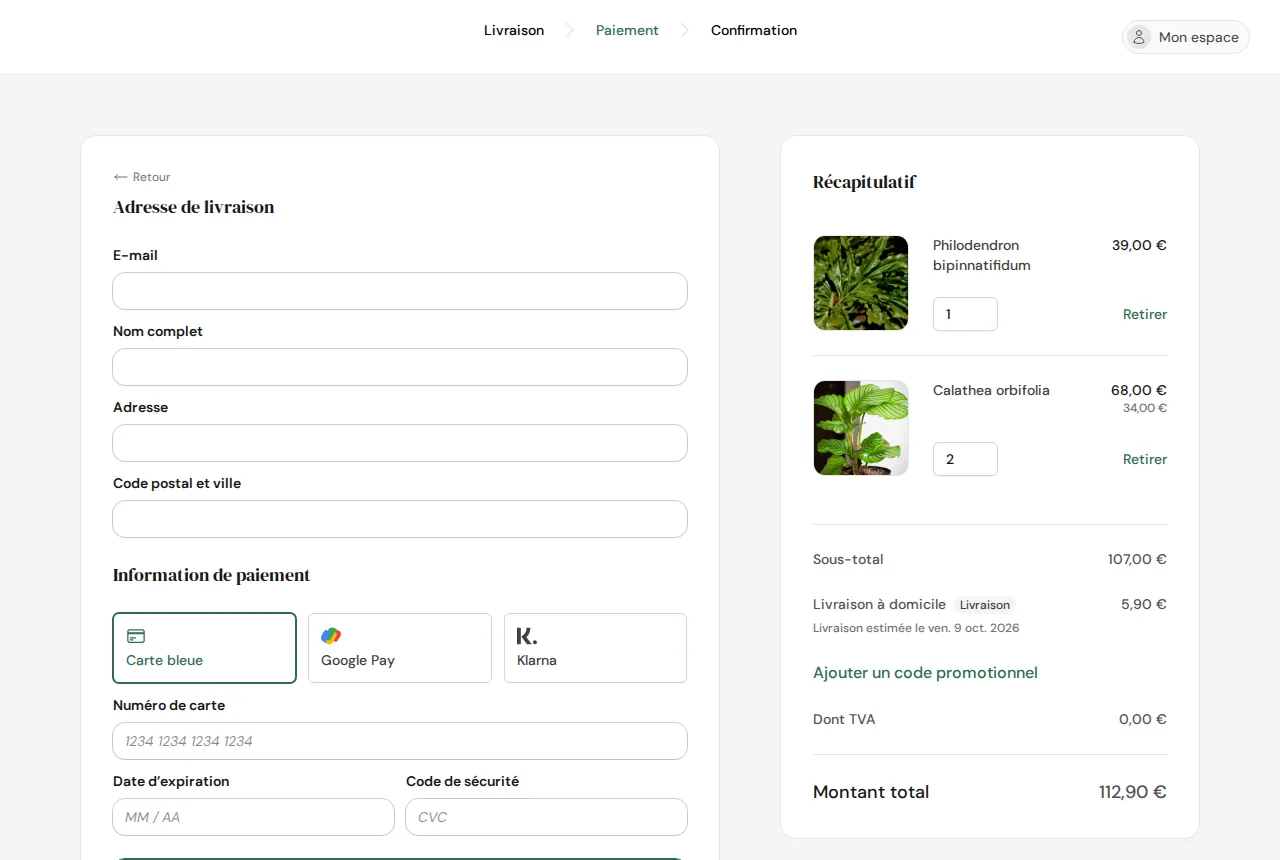Click the chevron between Livraison and Paiement
This screenshot has height=860, width=1280.
[570, 31]
